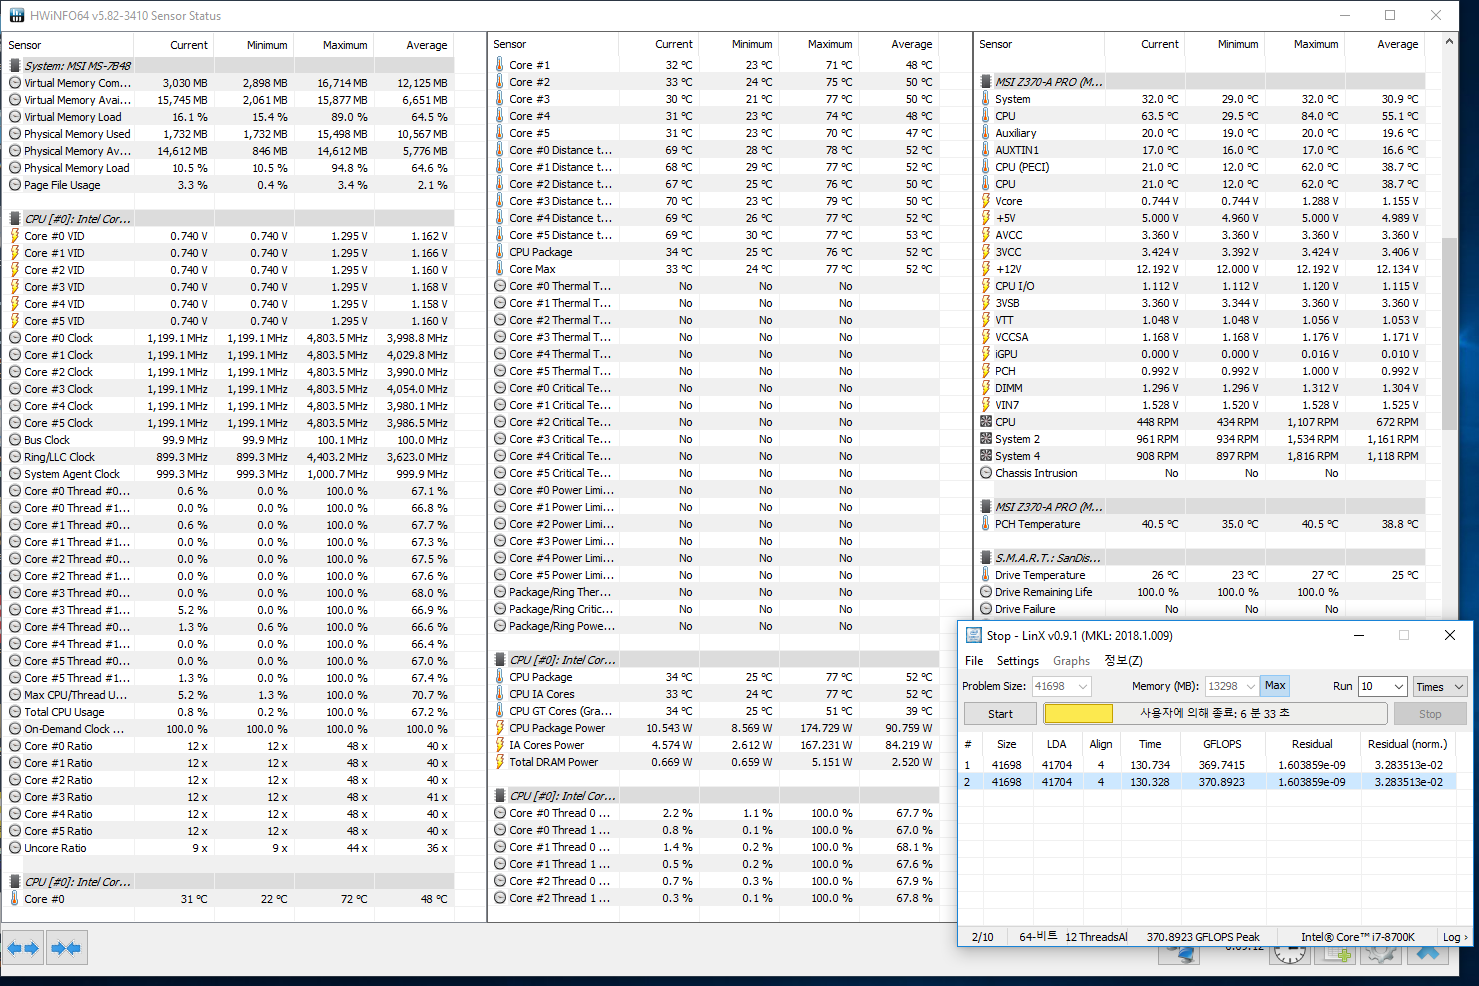Click the circle icon beside Chassis Intrusion
The width and height of the screenshot is (1479, 986).
[x=986, y=473]
